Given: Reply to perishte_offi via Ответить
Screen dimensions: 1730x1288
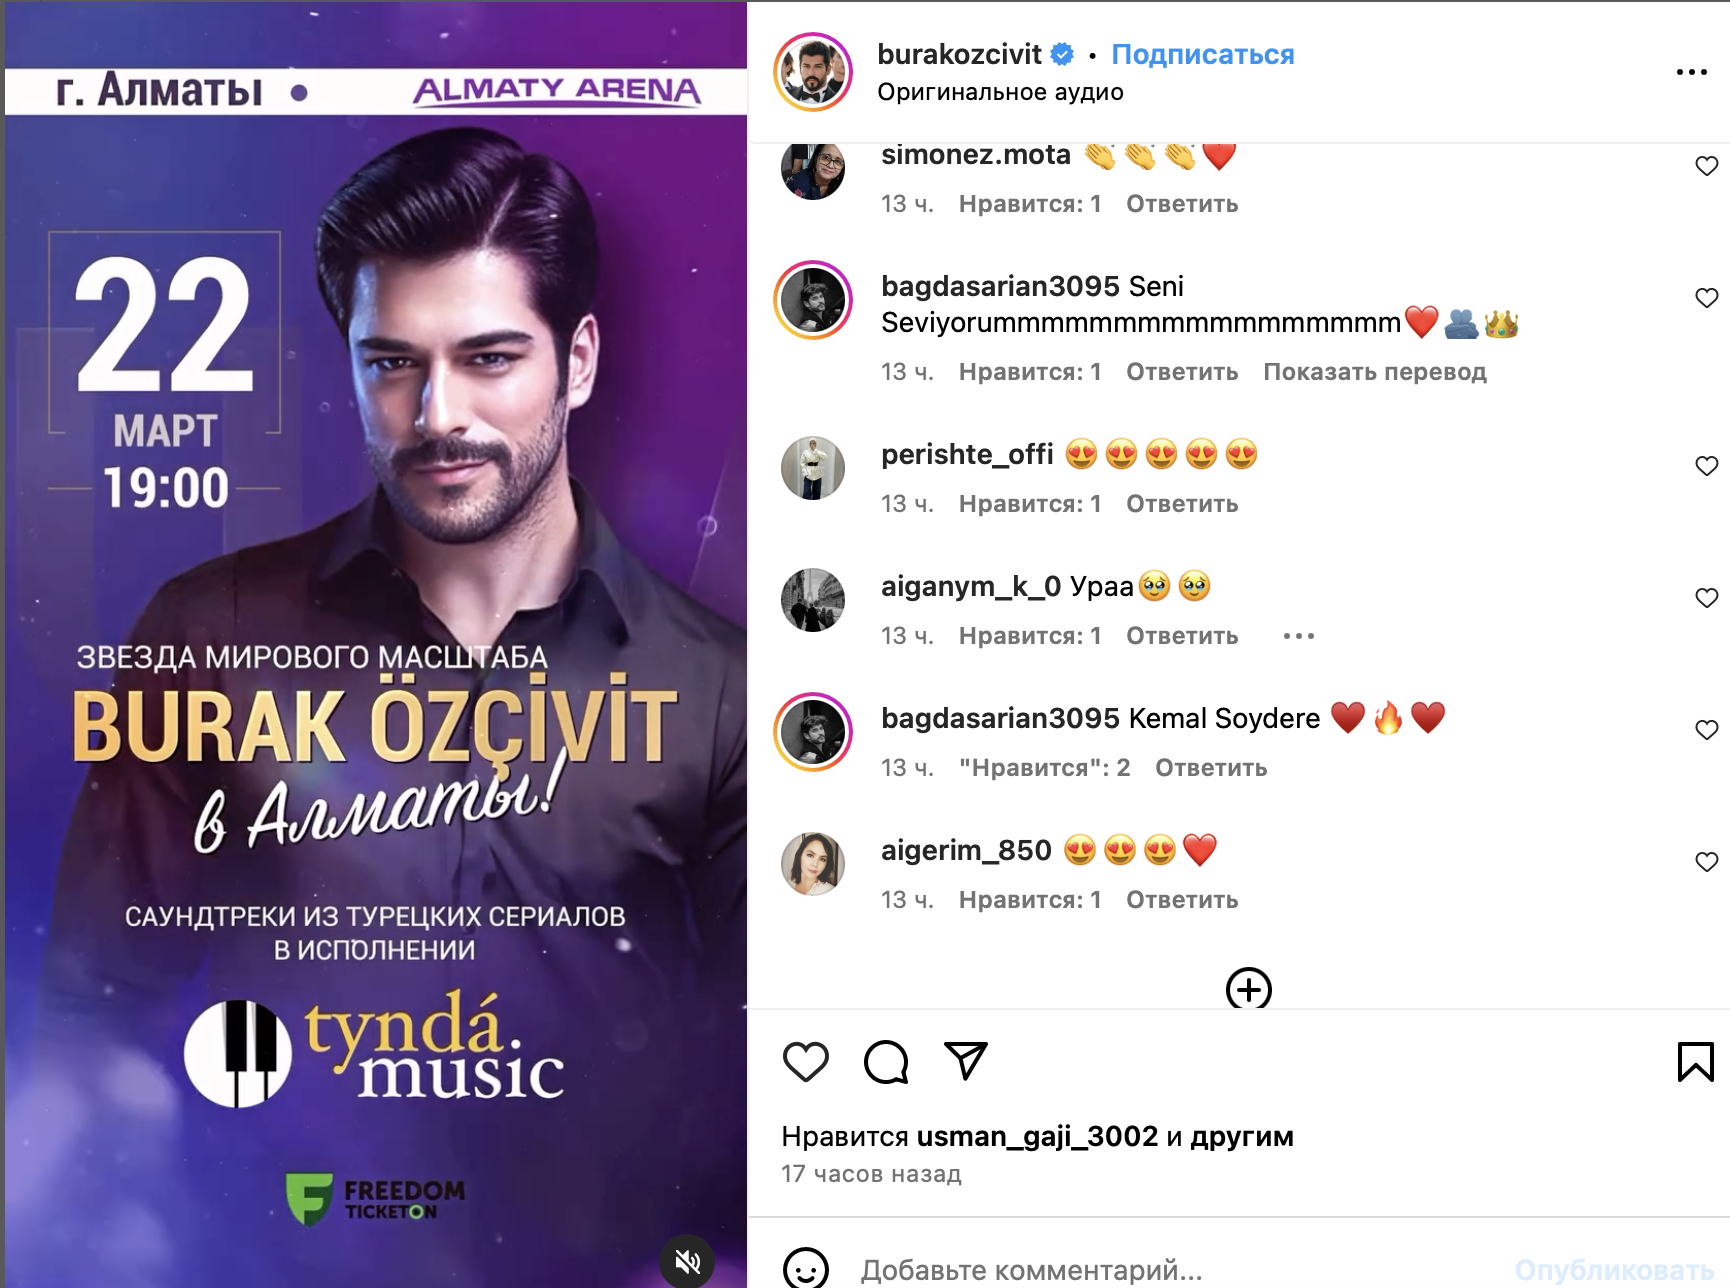Looking at the screenshot, I should 1182,504.
